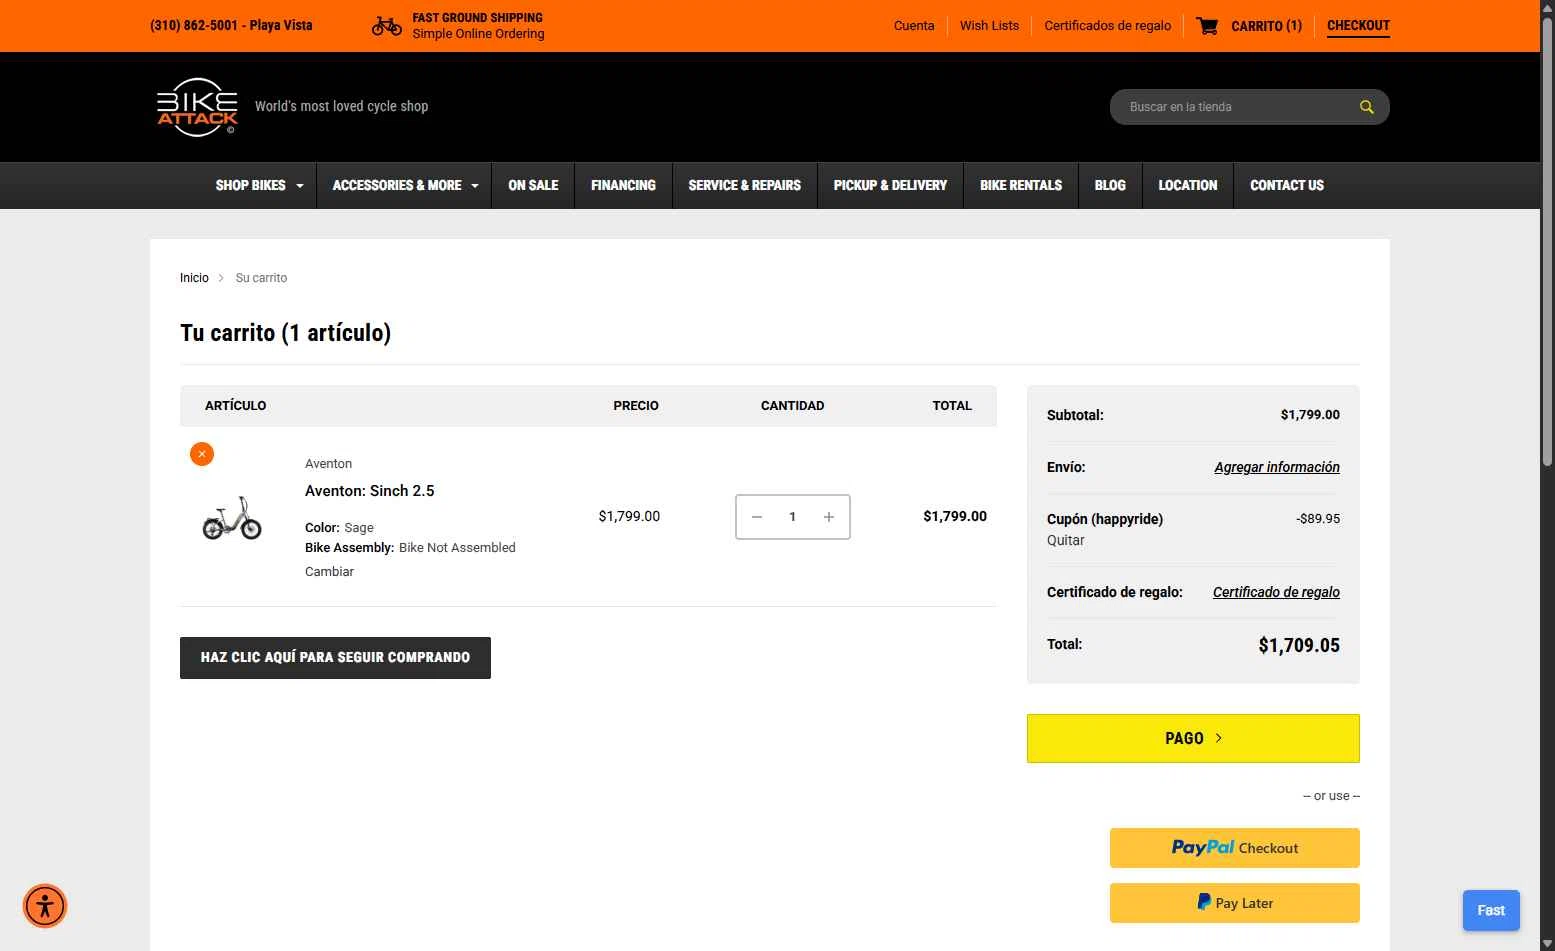Open the On Sale menu item
1555x951 pixels.
(x=533, y=185)
